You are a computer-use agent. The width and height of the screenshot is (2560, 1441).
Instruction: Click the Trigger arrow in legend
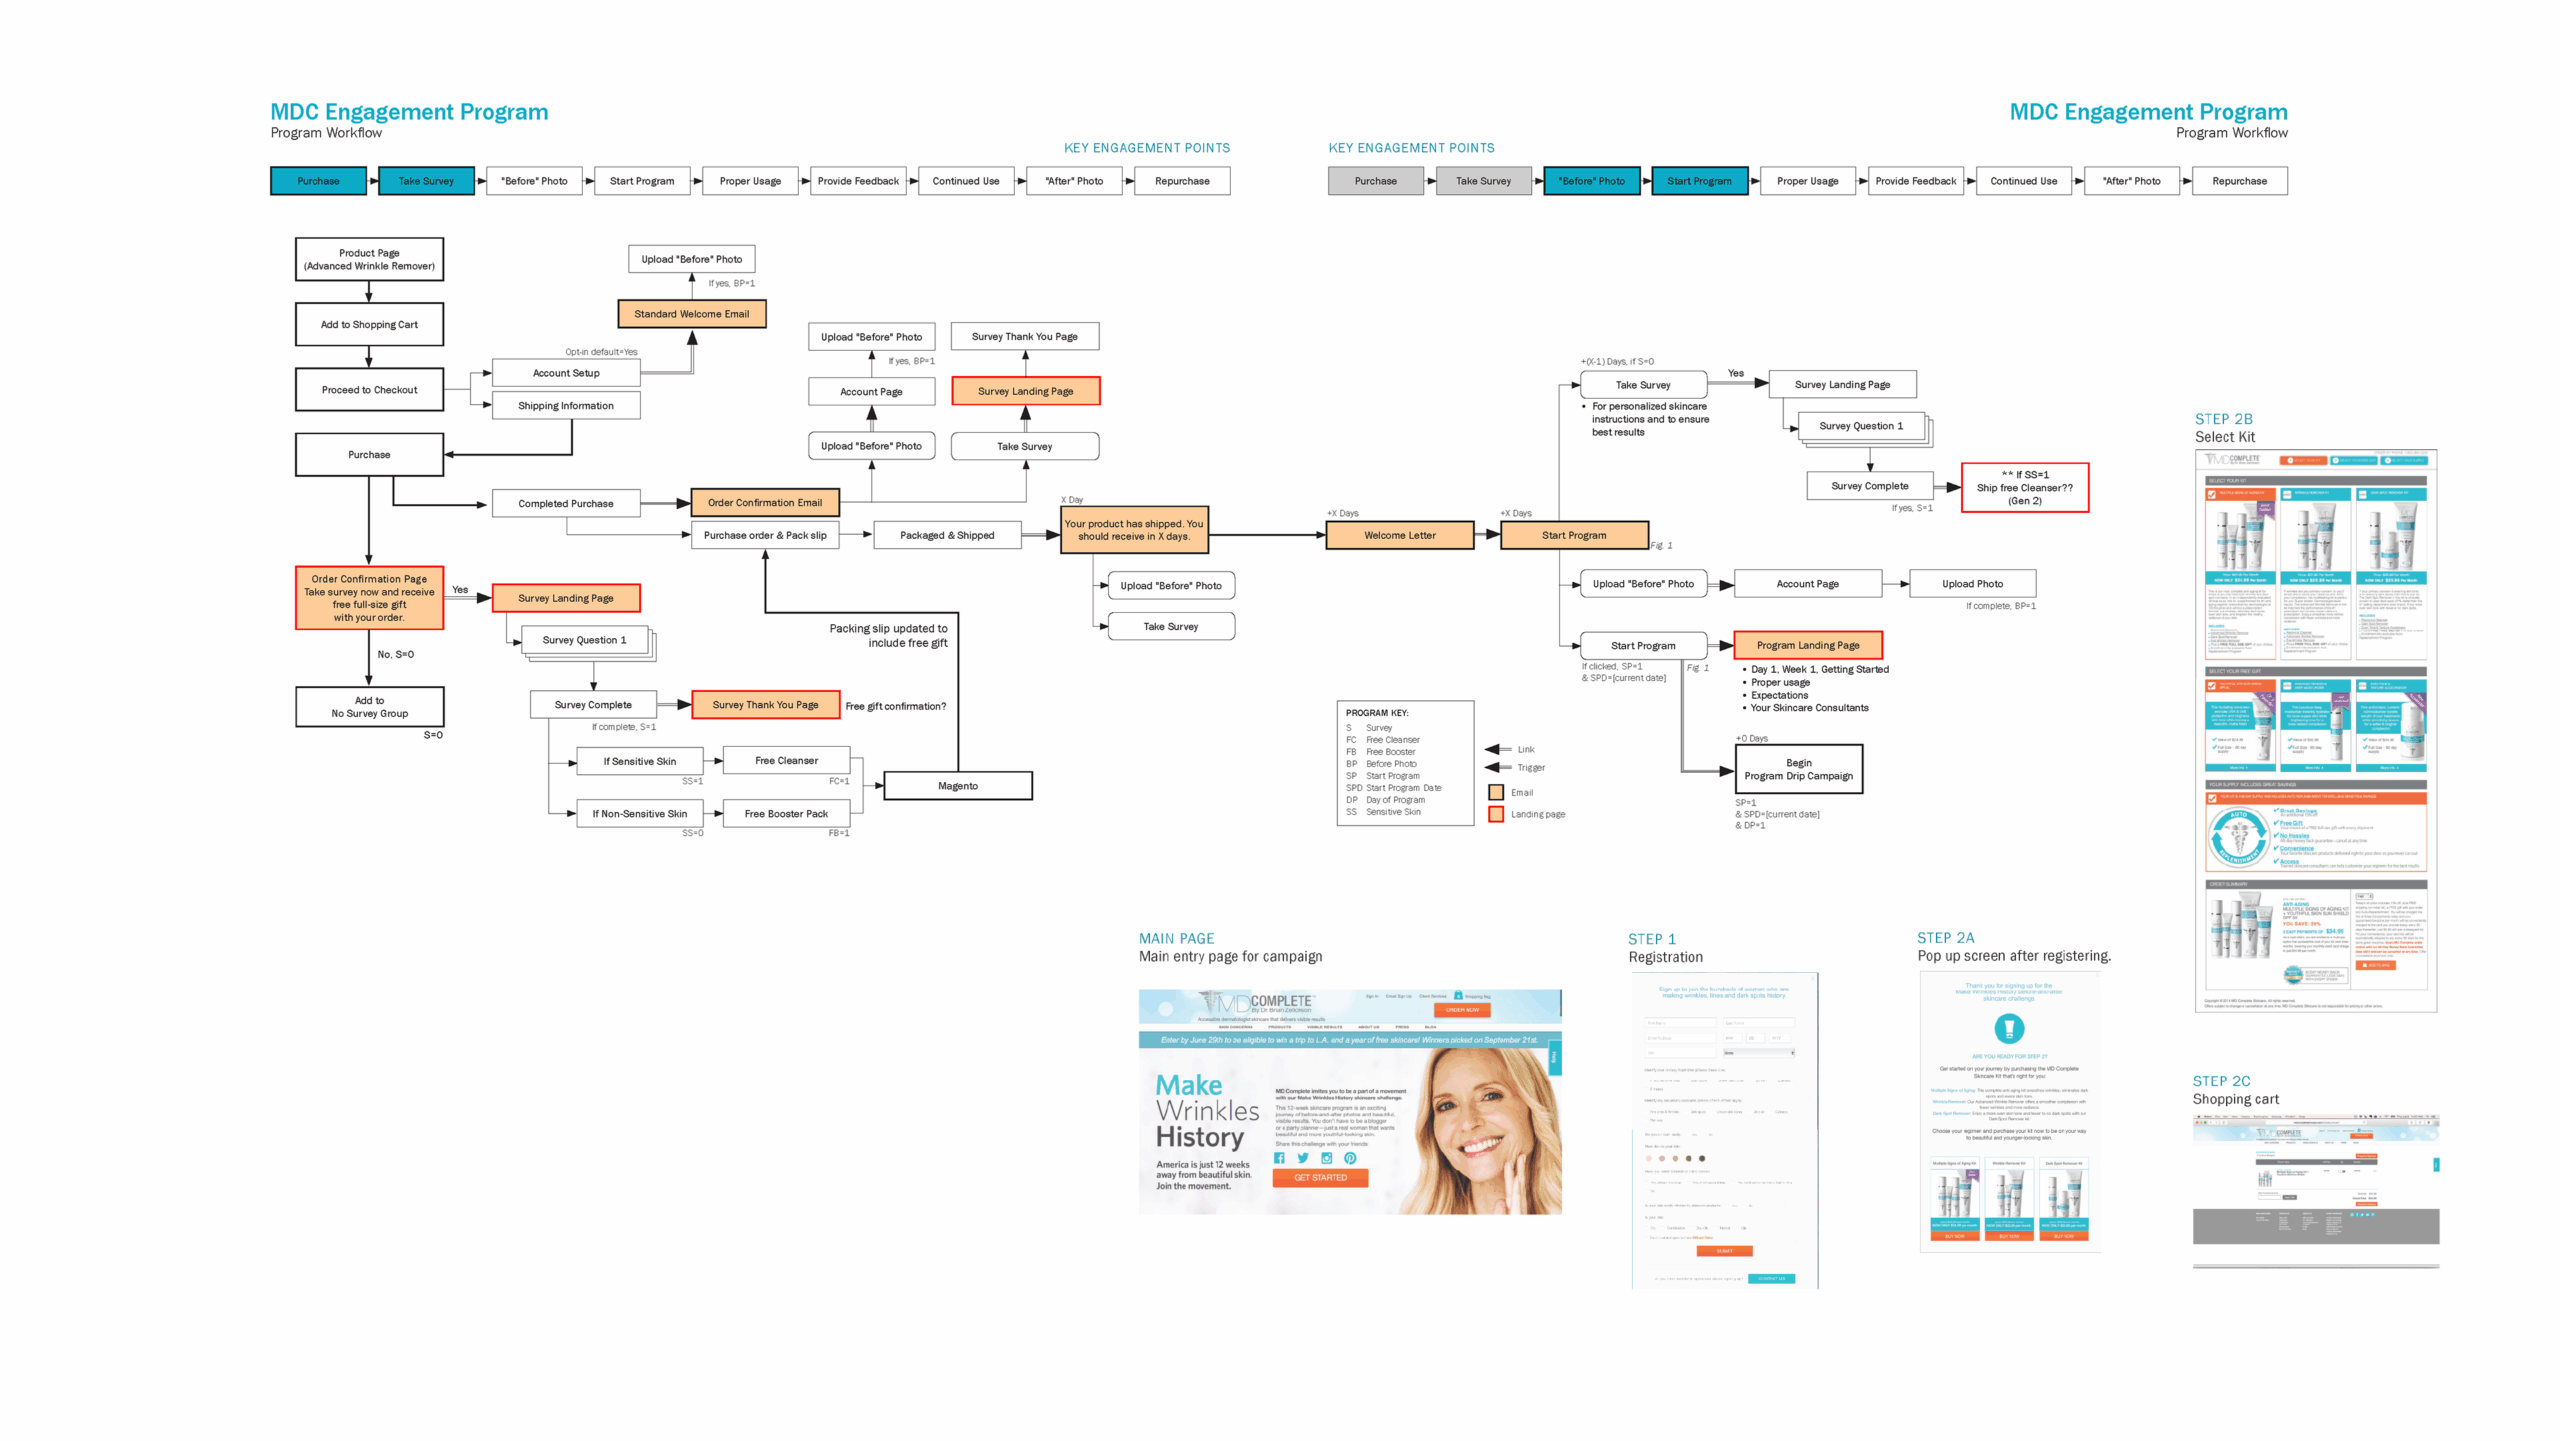[1498, 768]
